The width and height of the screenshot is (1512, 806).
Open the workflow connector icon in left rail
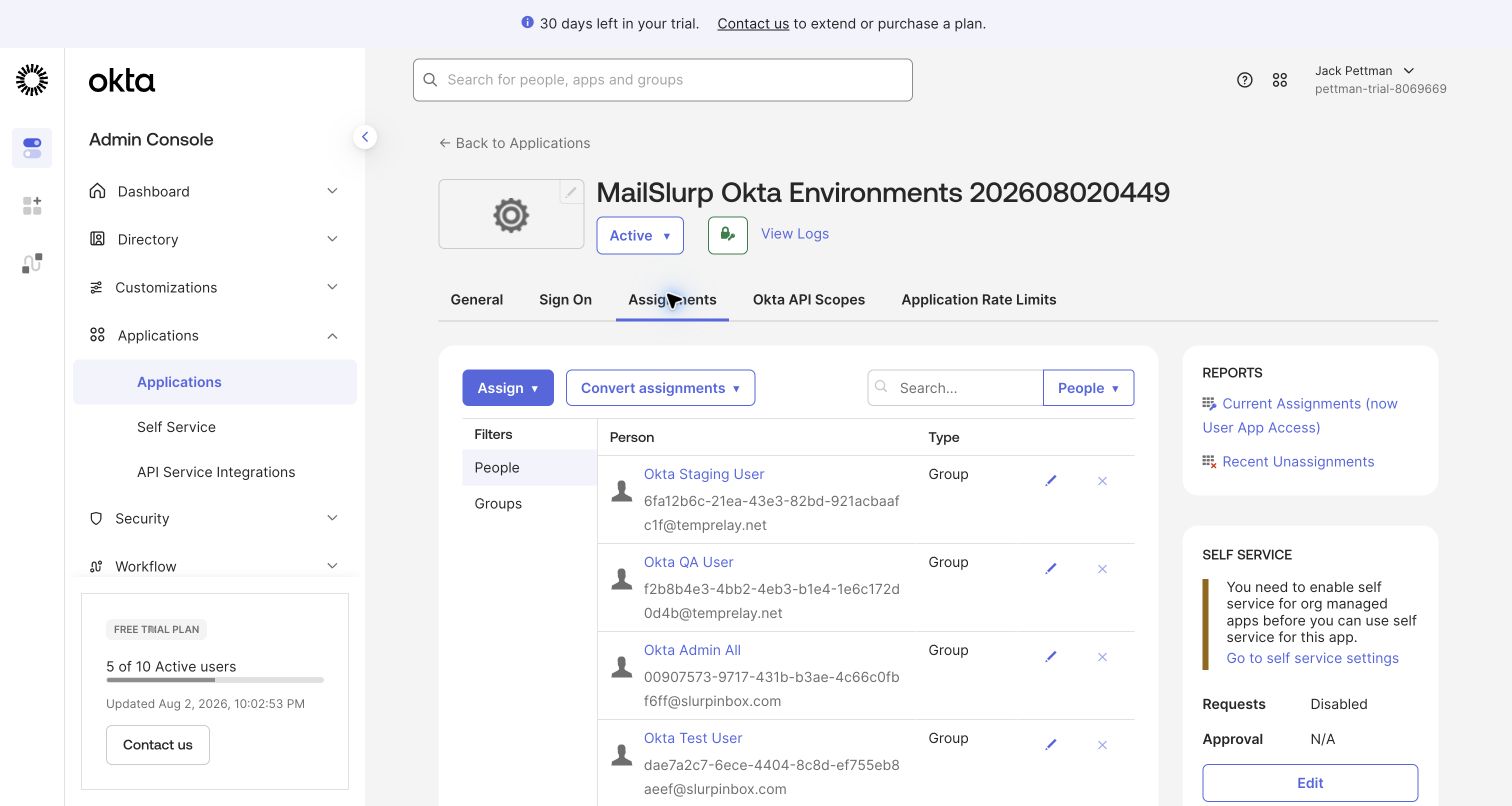click(x=32, y=263)
